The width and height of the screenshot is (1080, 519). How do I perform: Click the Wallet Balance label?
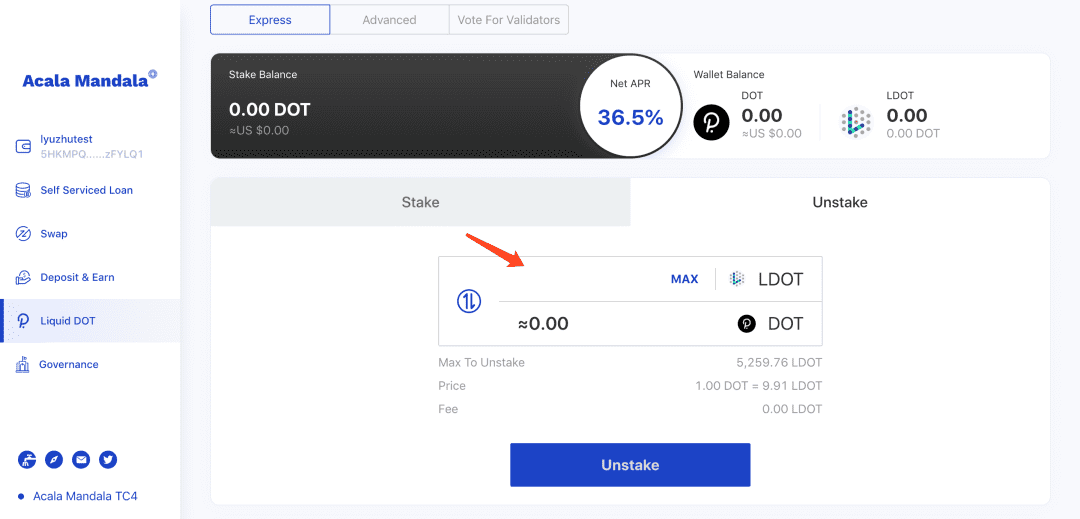[x=729, y=74]
